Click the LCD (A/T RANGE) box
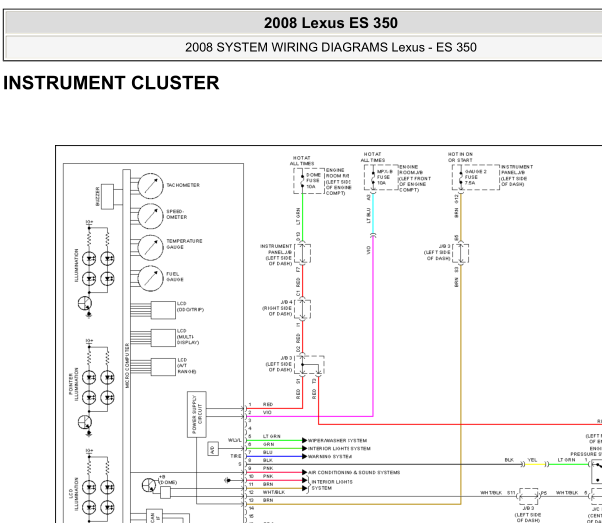The image size is (602, 523). pyautogui.click(x=163, y=367)
